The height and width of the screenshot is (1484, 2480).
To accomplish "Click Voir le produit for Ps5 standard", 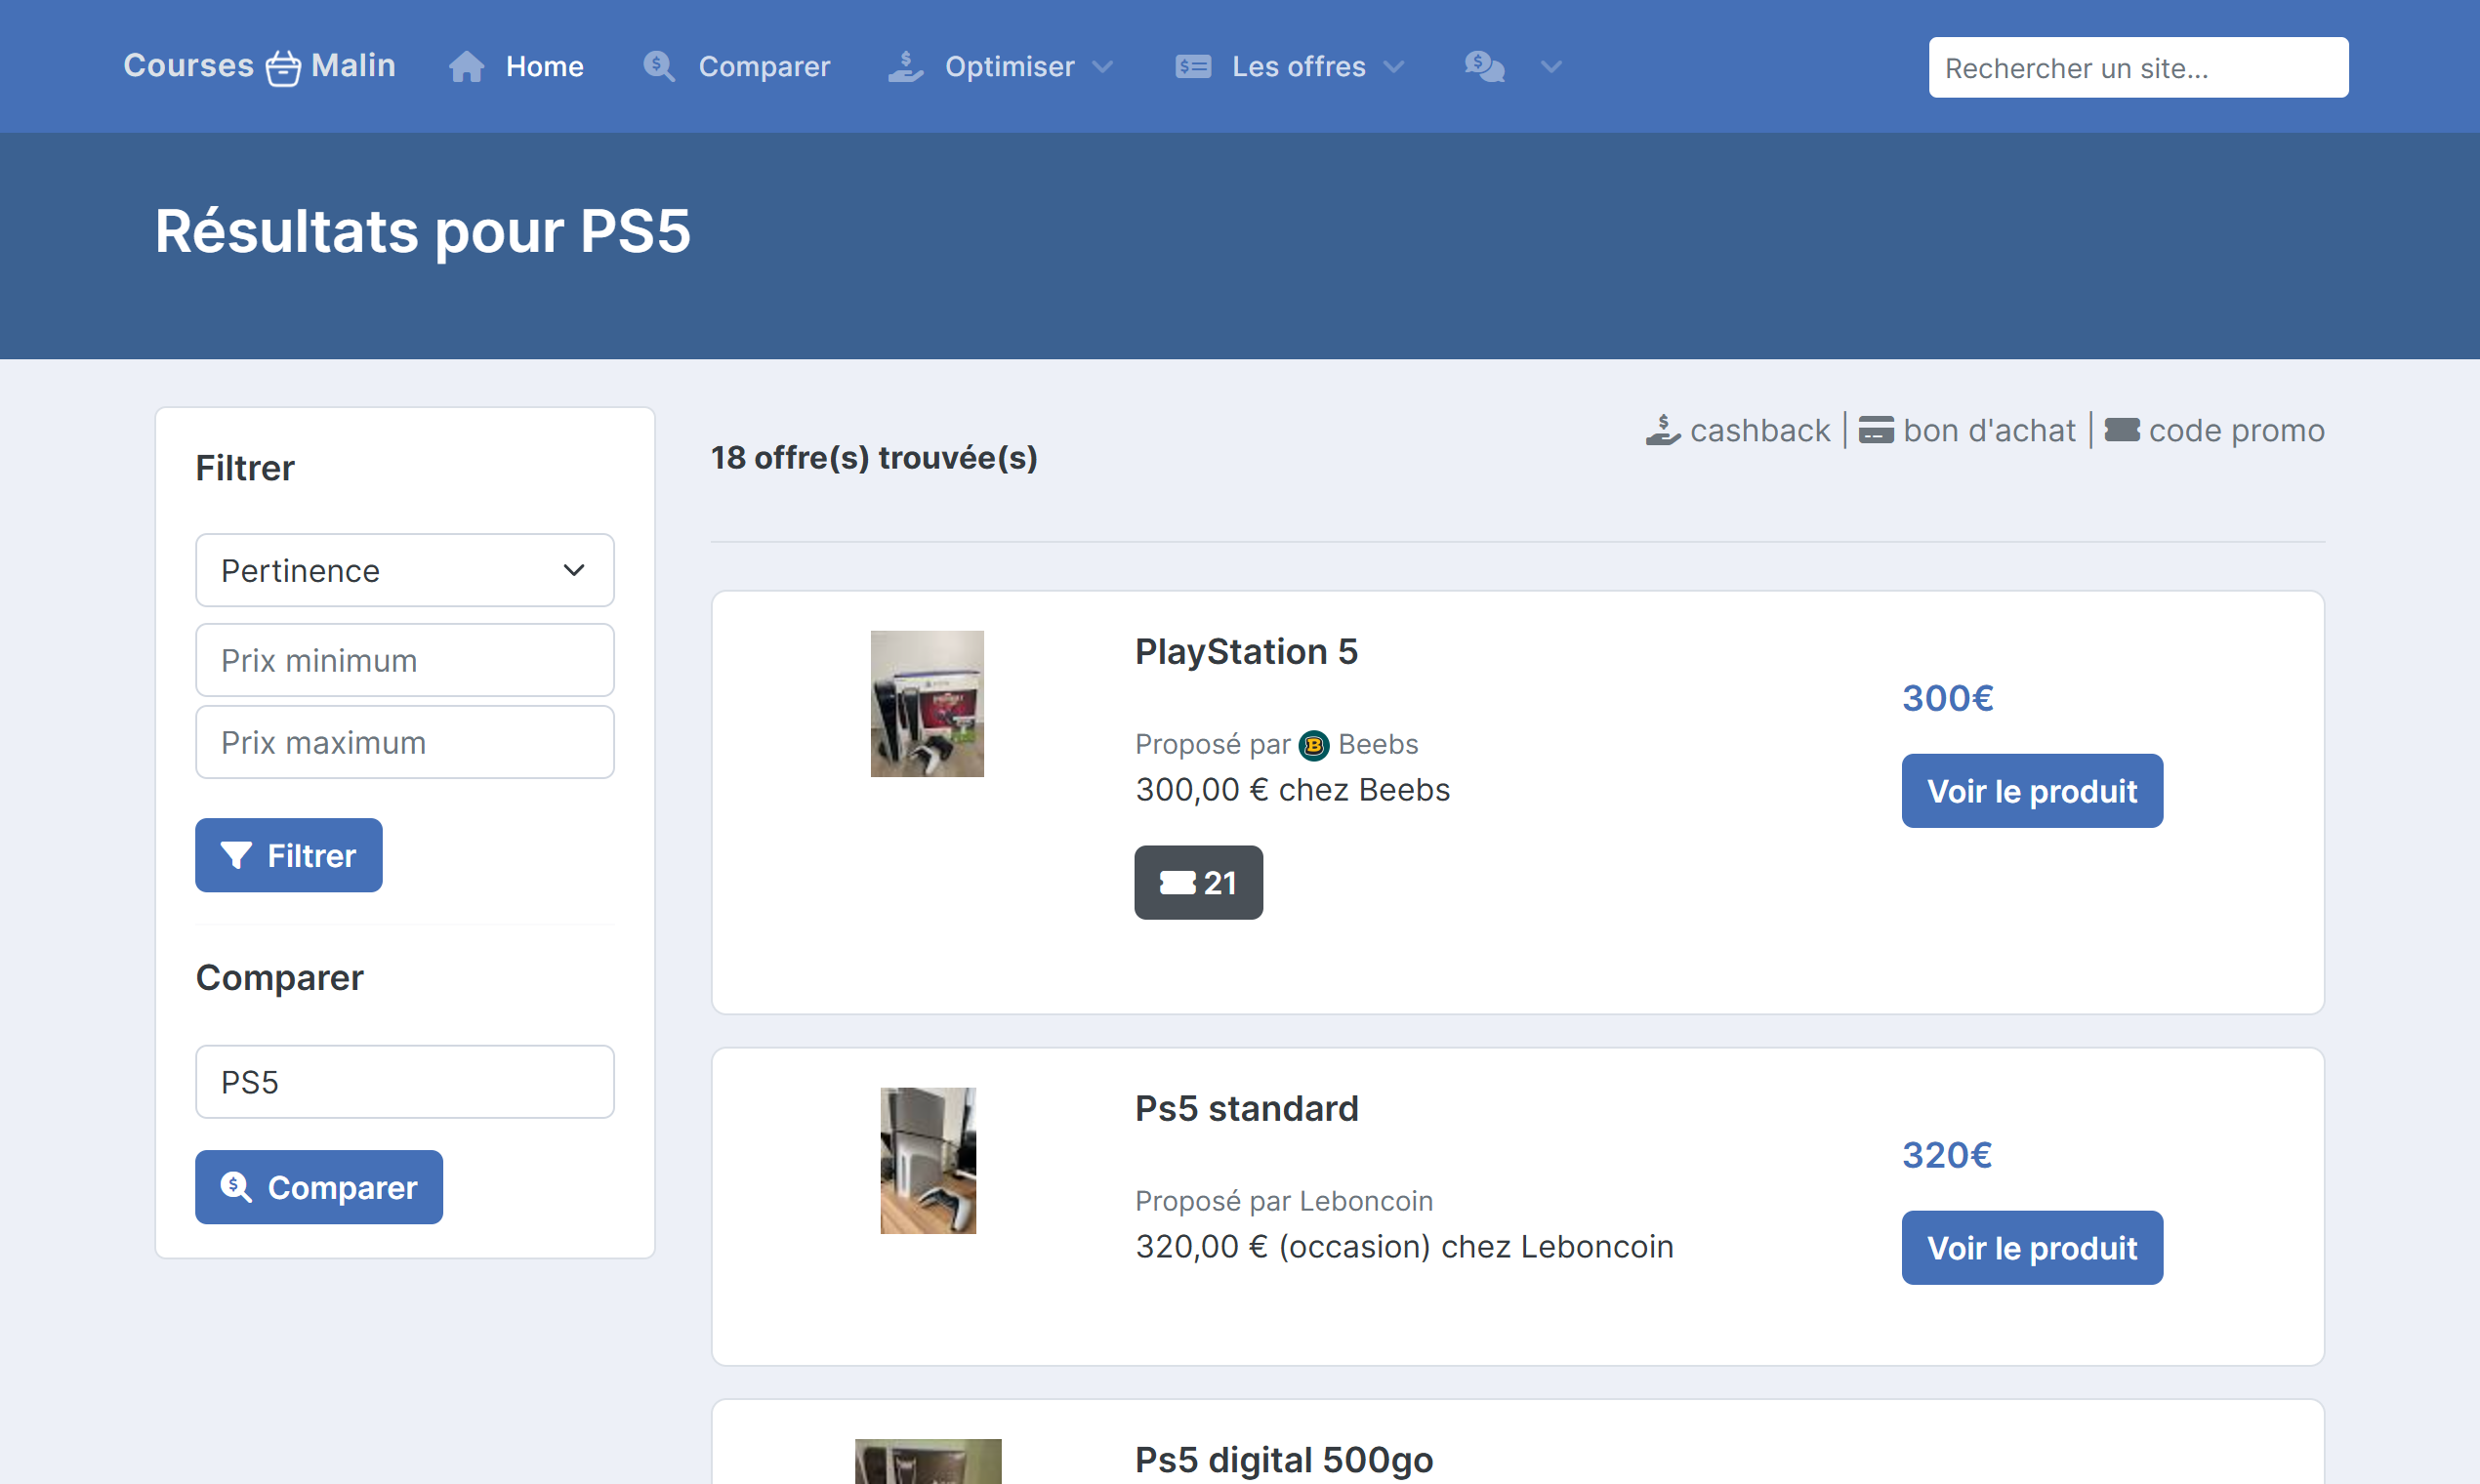I will [x=2032, y=1248].
